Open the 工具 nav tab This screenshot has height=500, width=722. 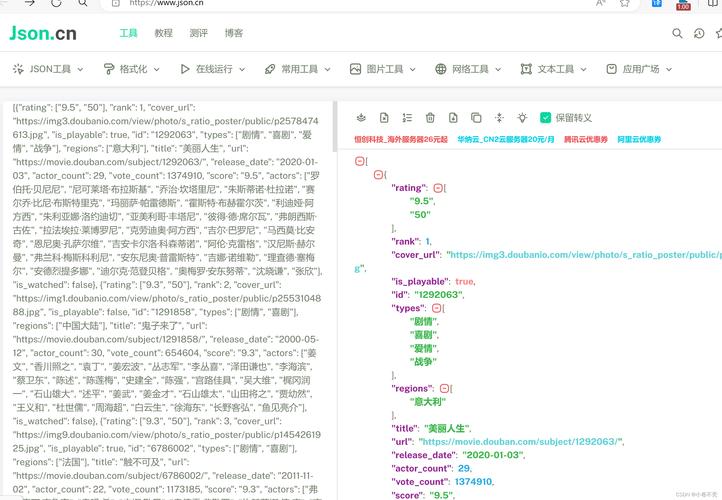pos(128,33)
